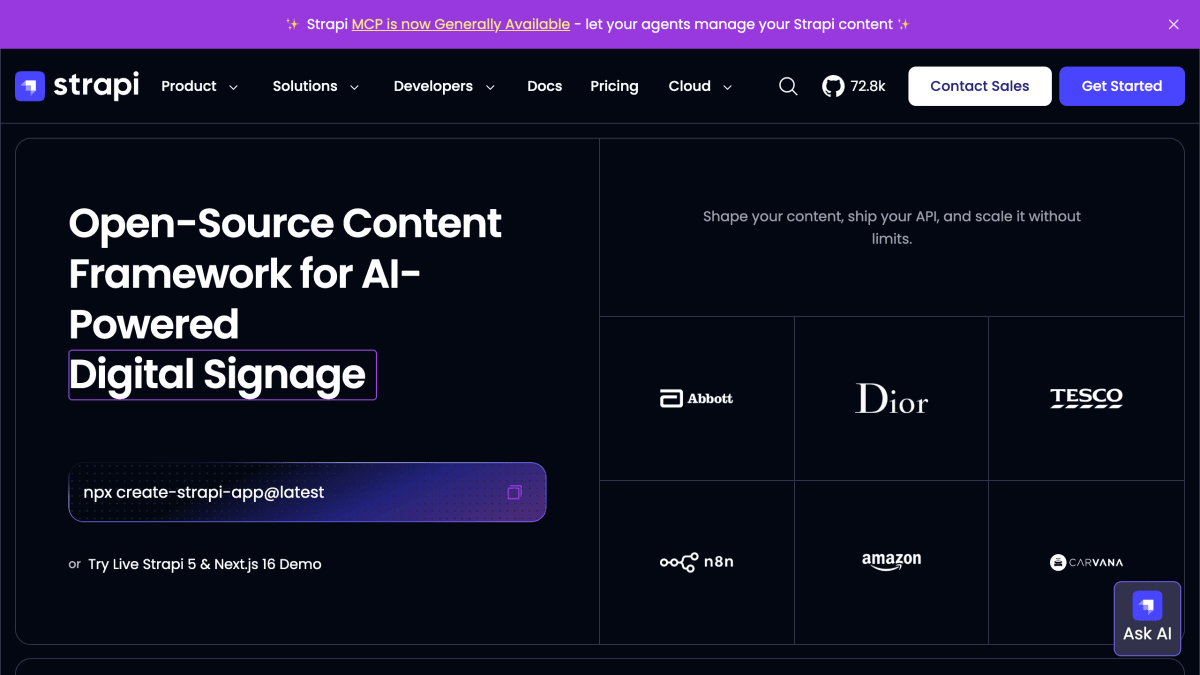The width and height of the screenshot is (1200, 675).
Task: Click the Dior logo tile
Action: click(x=891, y=399)
